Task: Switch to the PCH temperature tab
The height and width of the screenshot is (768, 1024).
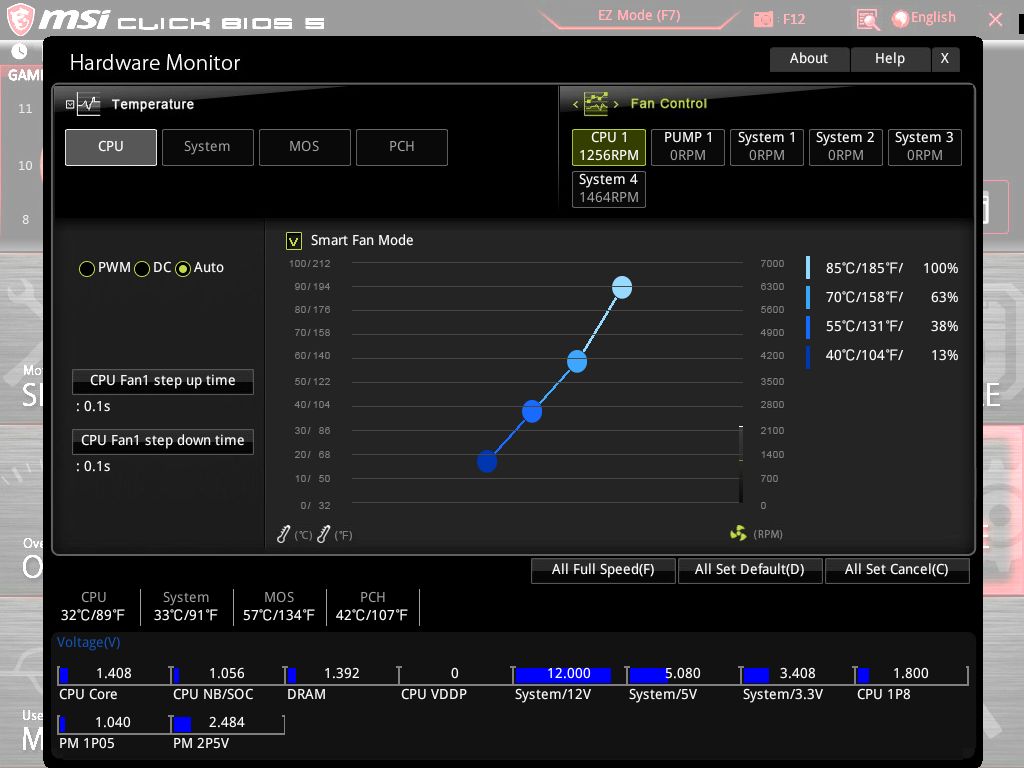Action: tap(401, 147)
